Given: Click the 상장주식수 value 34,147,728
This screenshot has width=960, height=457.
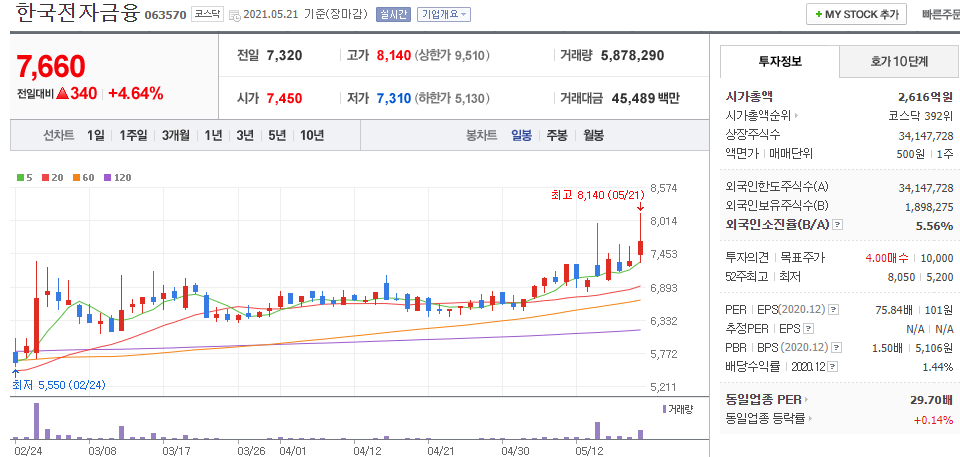Looking at the screenshot, I should click(928, 135).
